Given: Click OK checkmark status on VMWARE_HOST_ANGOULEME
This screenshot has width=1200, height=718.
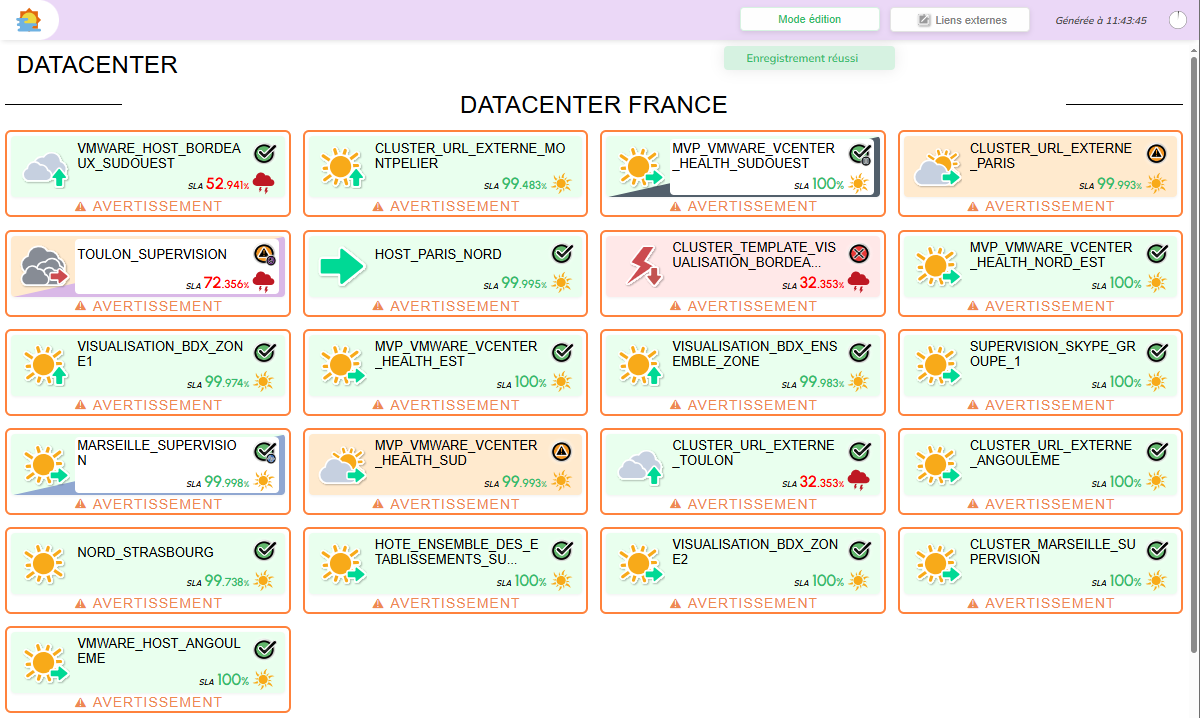Looking at the screenshot, I should [x=264, y=649].
